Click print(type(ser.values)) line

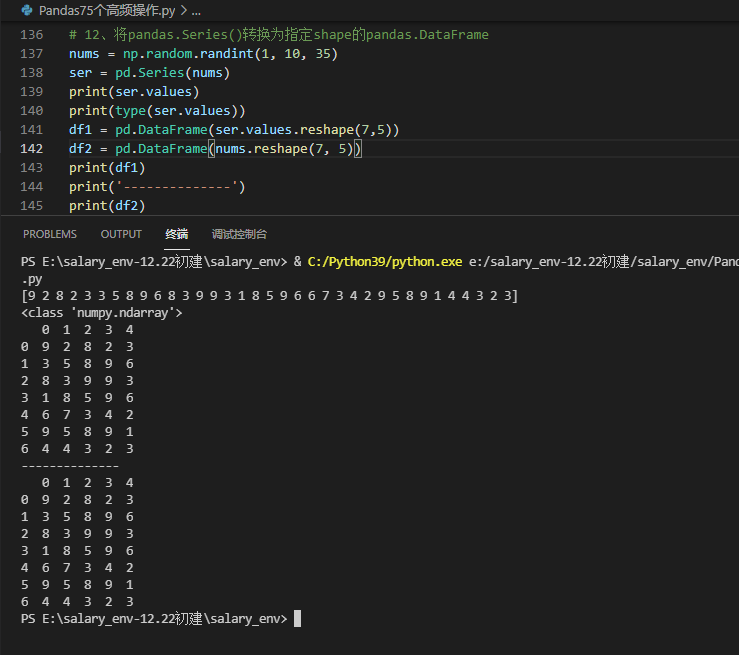pyautogui.click(x=157, y=111)
